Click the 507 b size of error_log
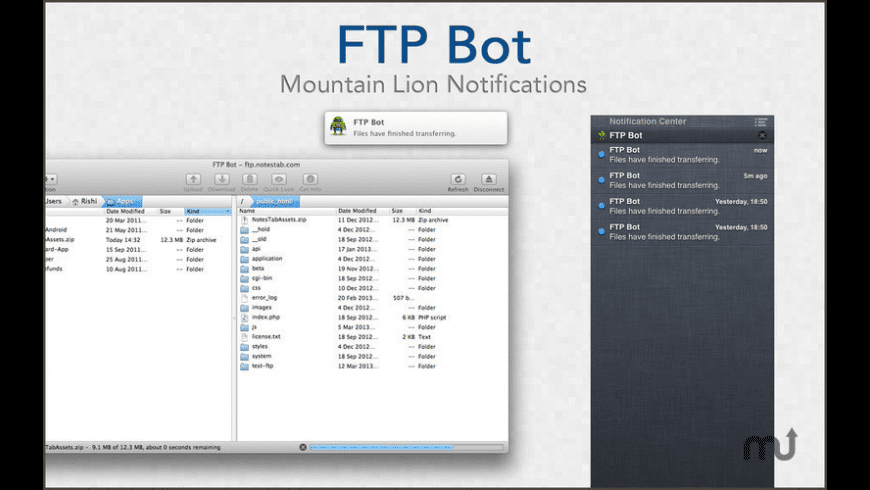870x490 pixels. [x=403, y=298]
